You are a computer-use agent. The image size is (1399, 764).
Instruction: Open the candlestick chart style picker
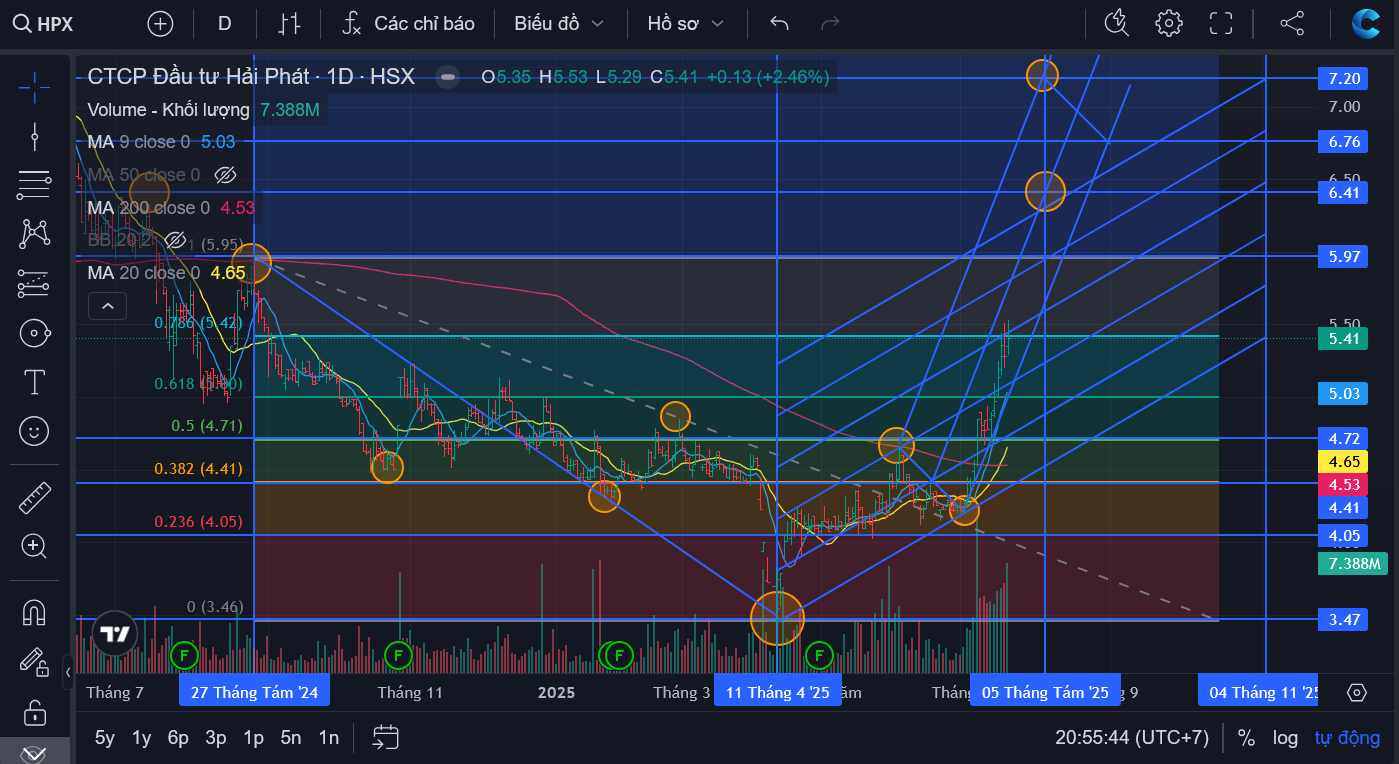[x=289, y=24]
